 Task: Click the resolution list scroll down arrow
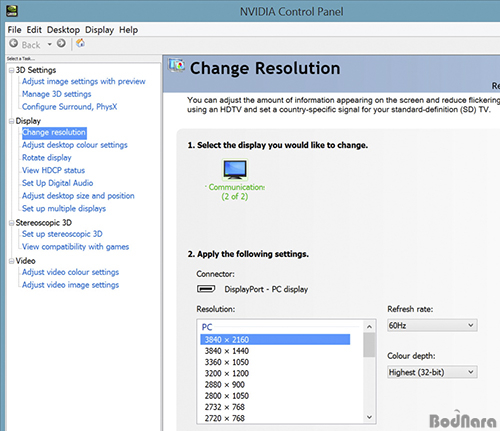[369, 417]
